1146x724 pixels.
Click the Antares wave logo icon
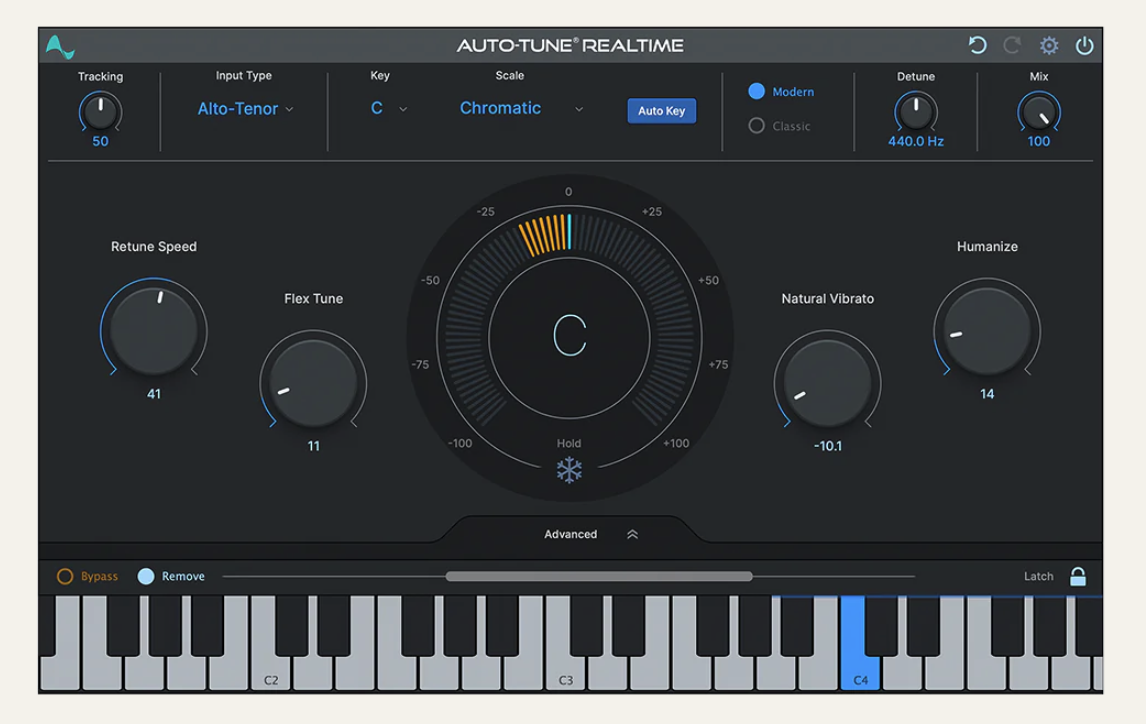[x=59, y=47]
